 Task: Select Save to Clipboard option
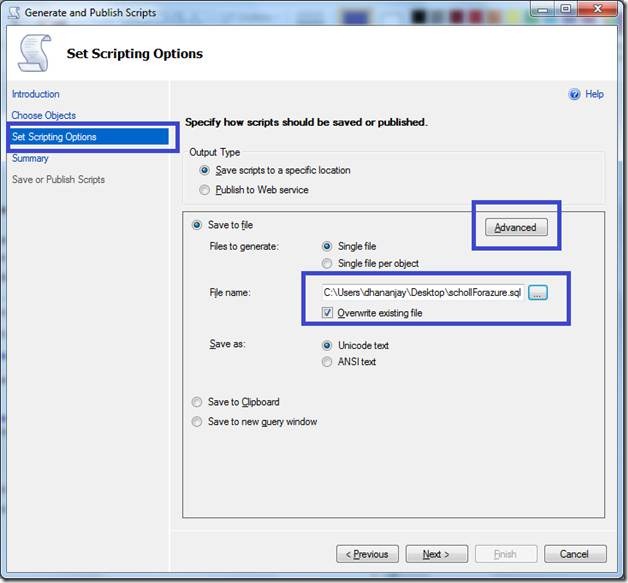click(x=197, y=402)
